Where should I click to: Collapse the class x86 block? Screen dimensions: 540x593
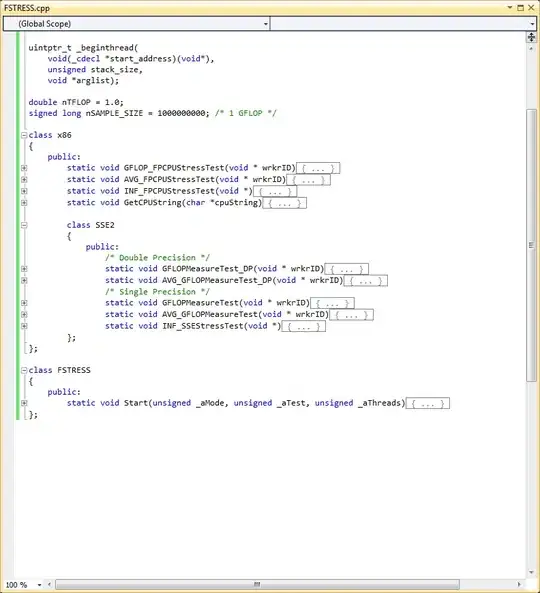[24, 135]
